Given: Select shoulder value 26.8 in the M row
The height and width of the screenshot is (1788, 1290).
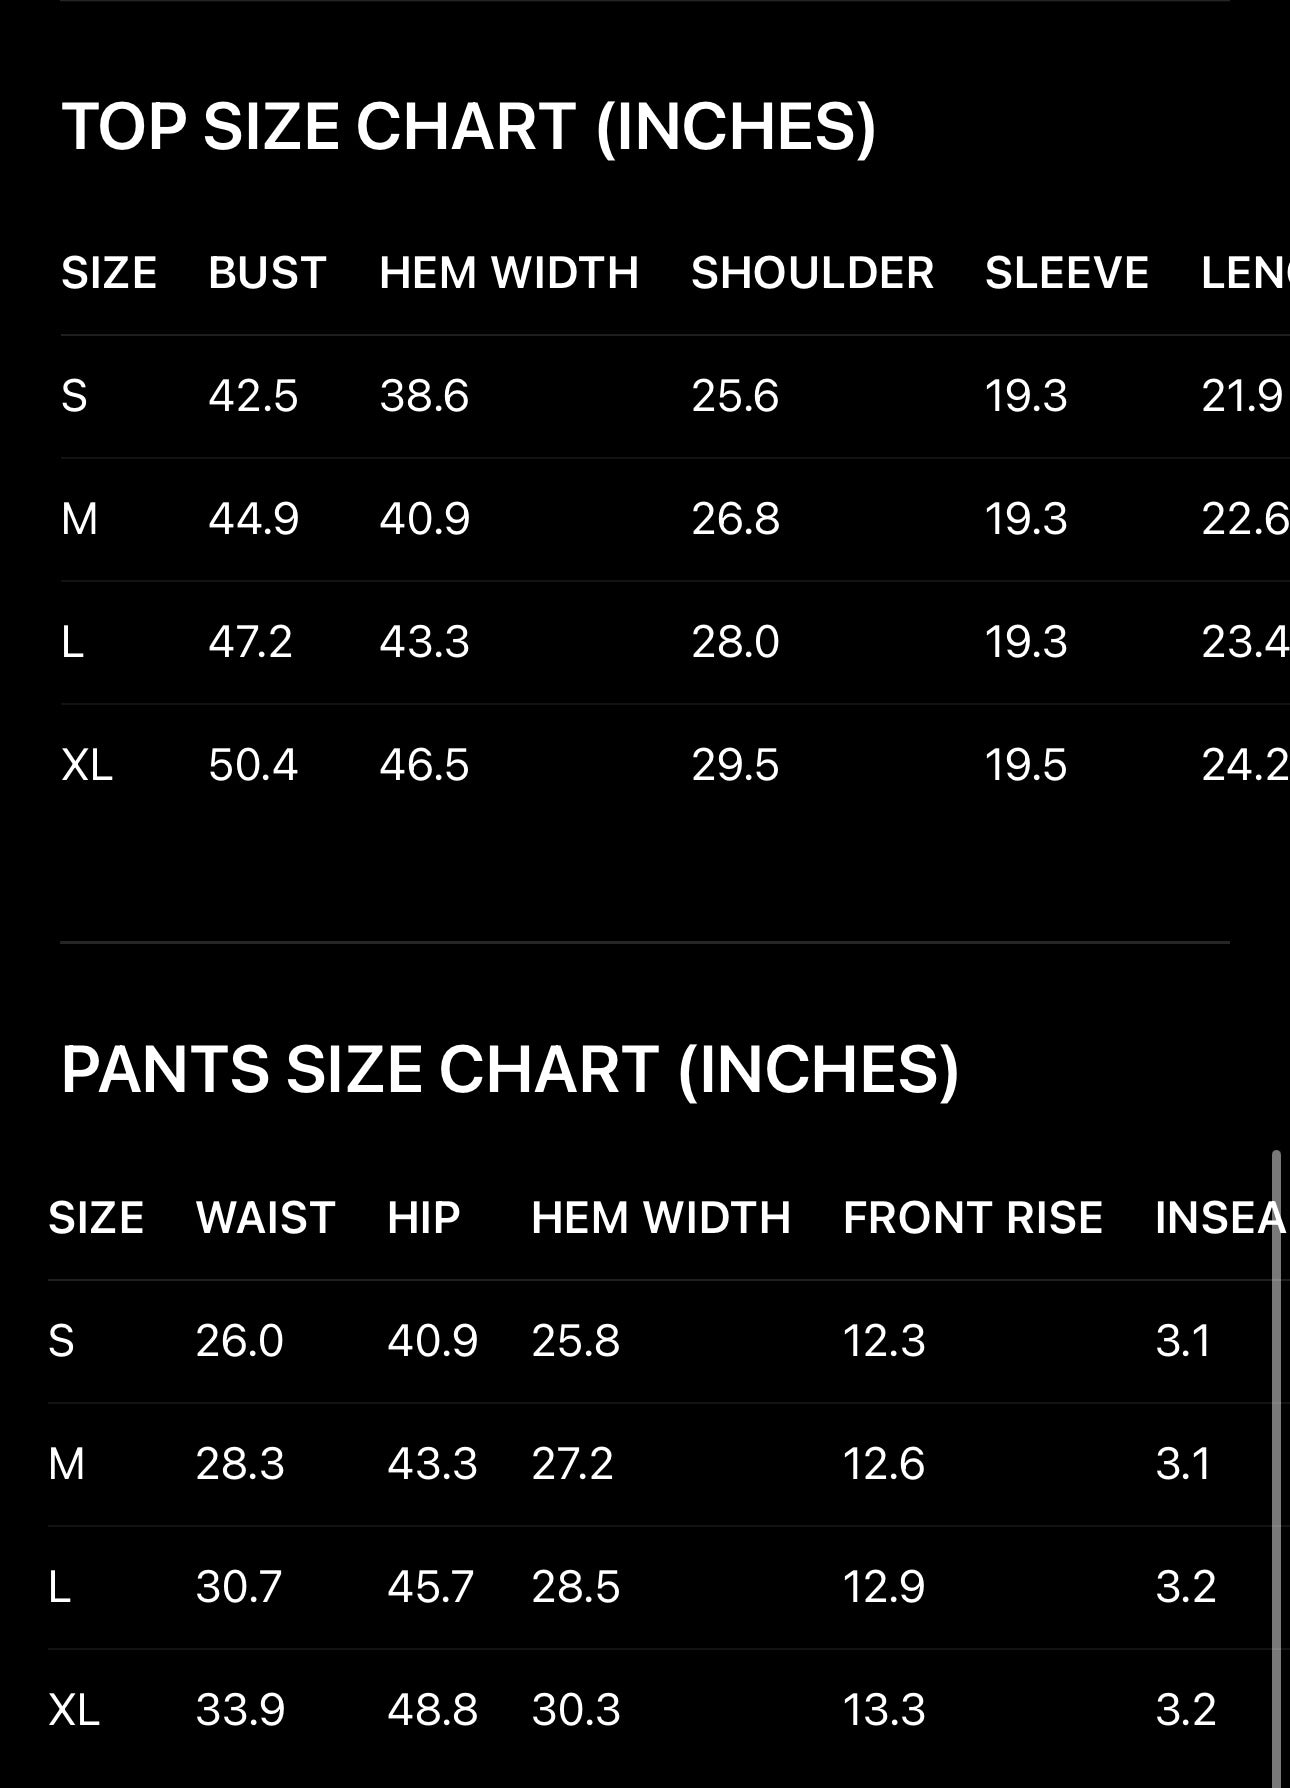Looking at the screenshot, I should (735, 519).
